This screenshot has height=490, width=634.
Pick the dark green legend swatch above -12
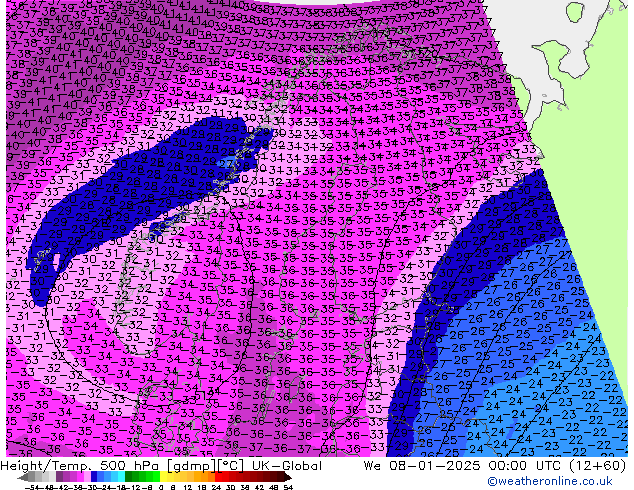[129, 477]
